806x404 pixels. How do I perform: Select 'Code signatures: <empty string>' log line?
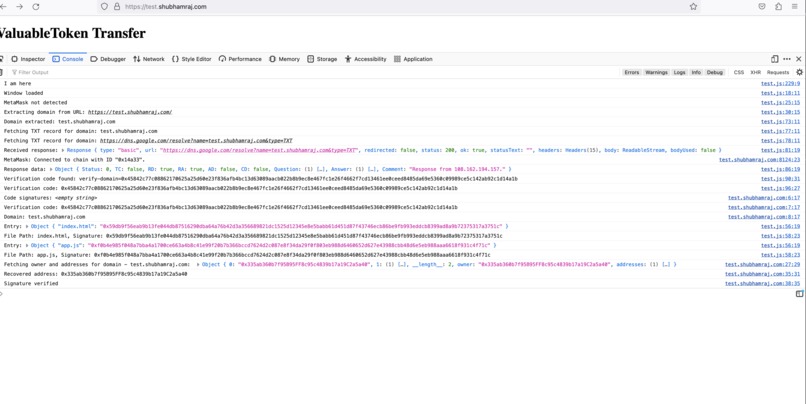(51, 198)
